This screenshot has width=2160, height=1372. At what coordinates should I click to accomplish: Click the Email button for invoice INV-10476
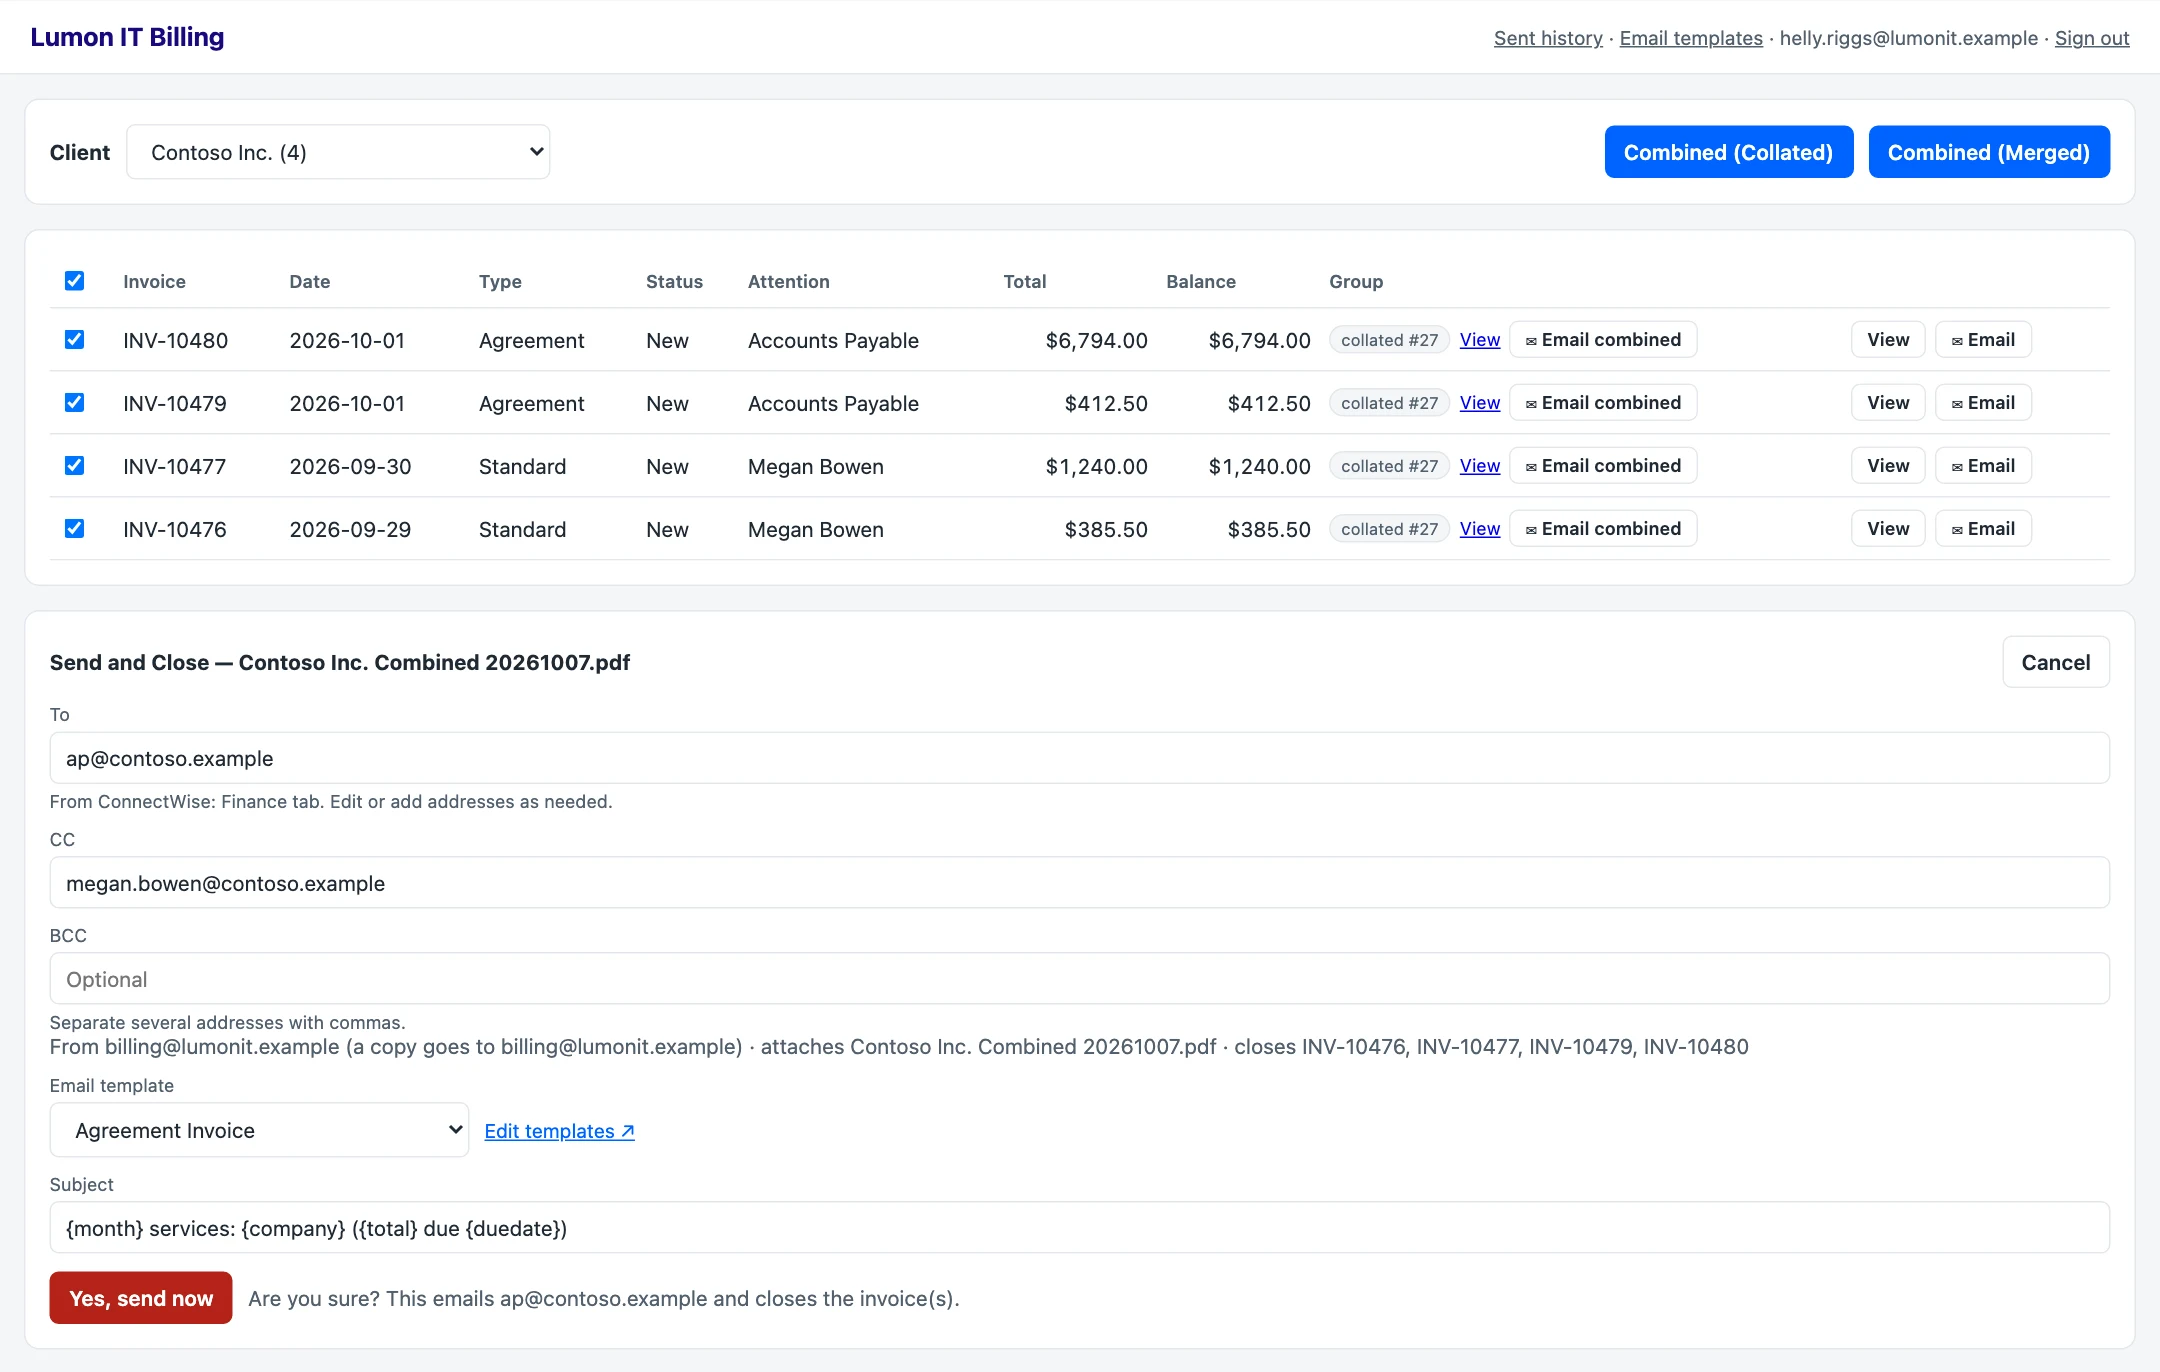click(1983, 529)
